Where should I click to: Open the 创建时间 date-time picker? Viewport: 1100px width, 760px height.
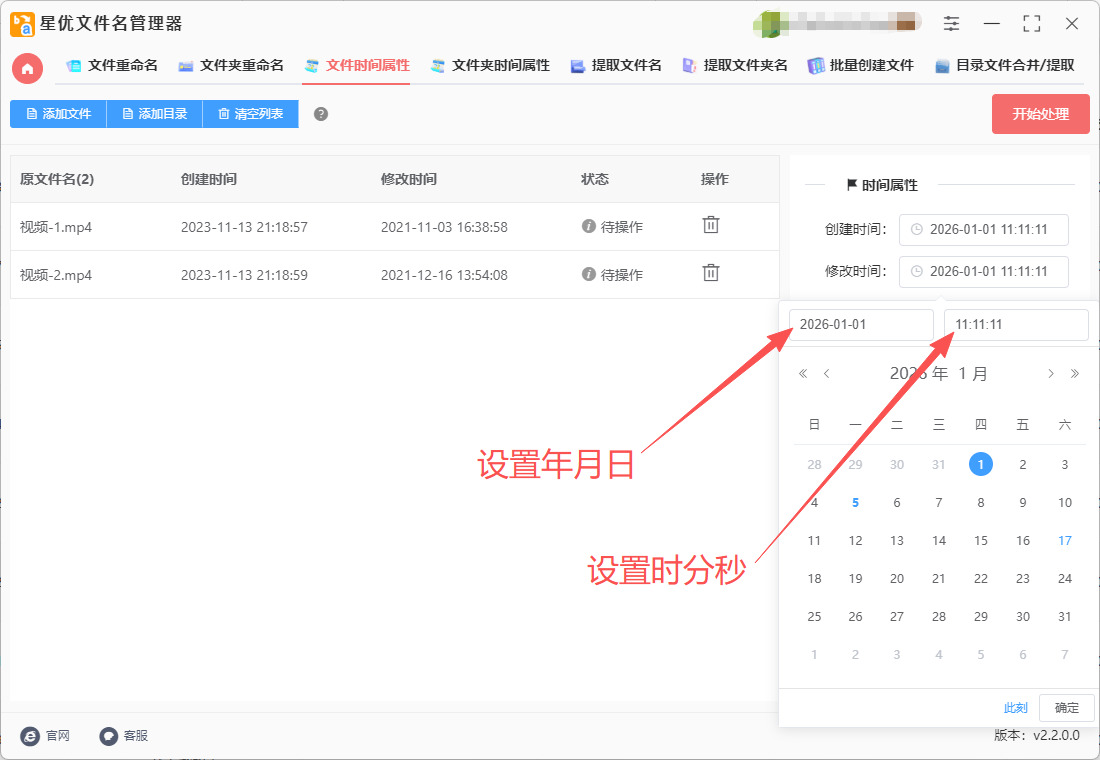[x=983, y=230]
